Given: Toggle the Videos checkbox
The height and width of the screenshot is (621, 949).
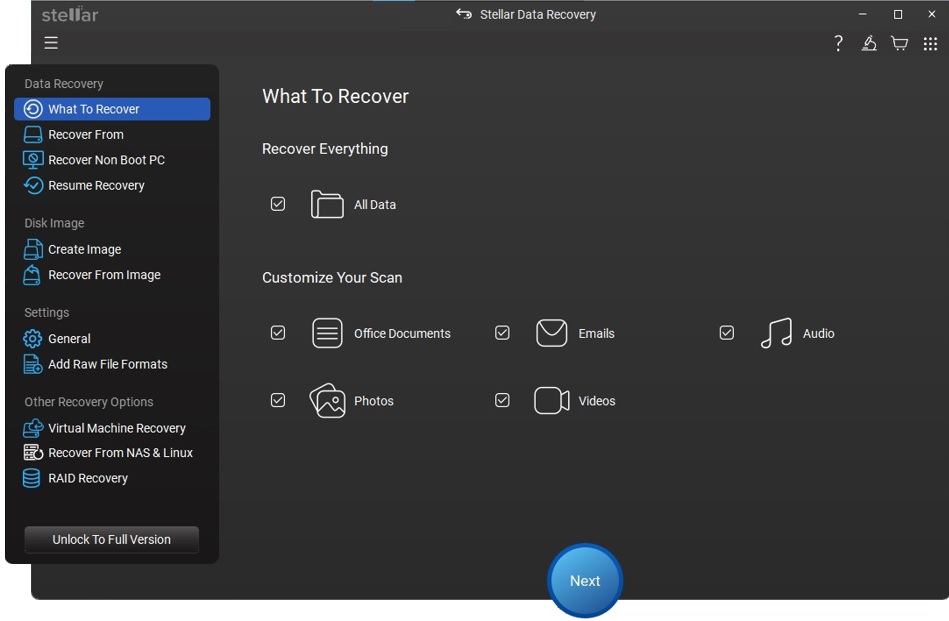Looking at the screenshot, I should 502,400.
